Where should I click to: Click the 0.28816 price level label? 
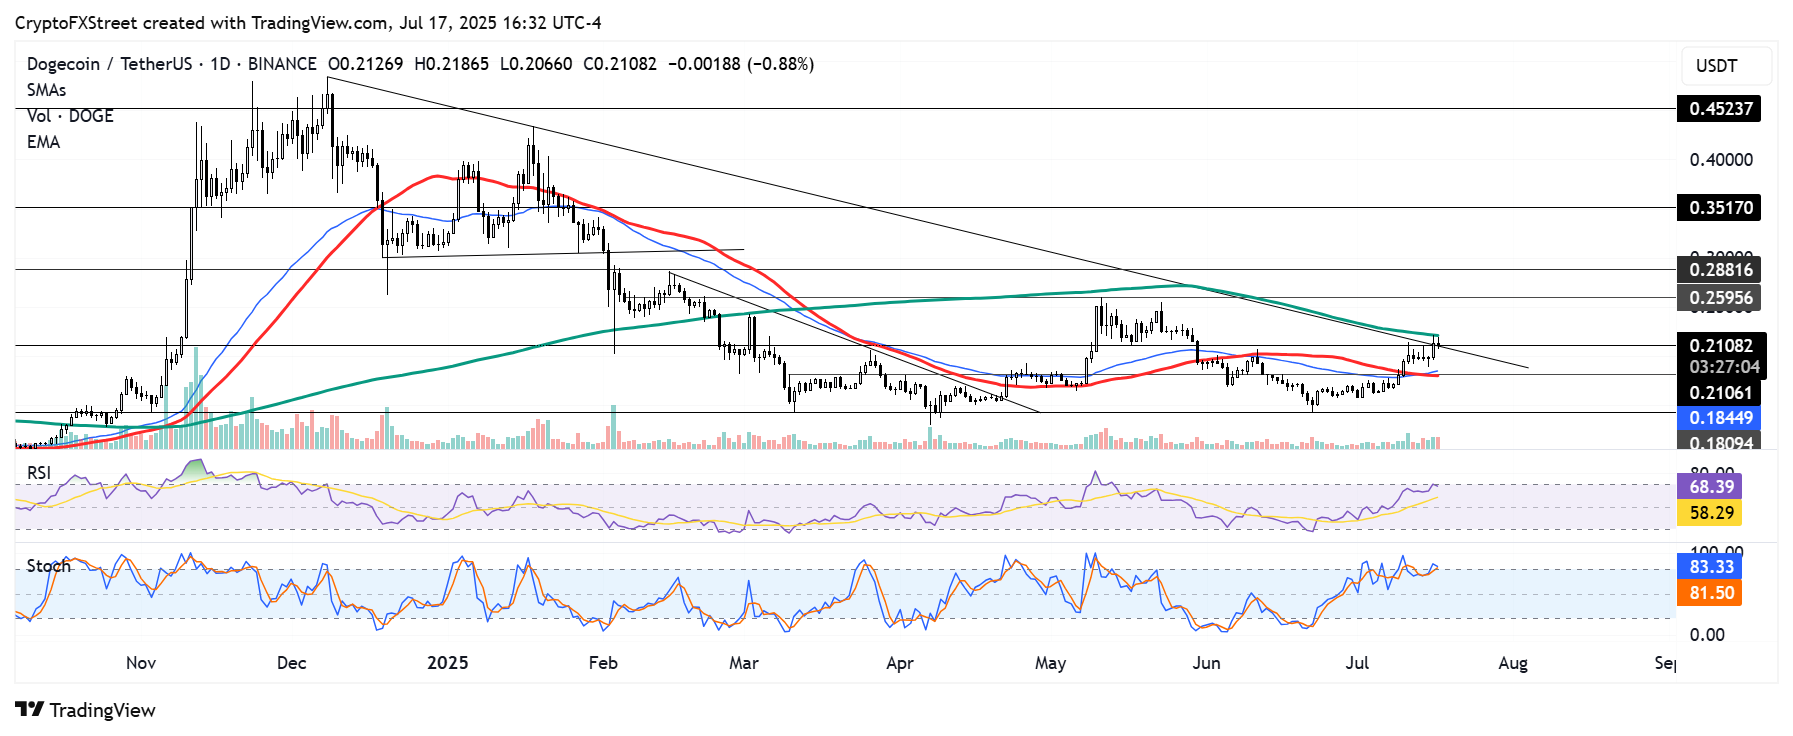click(1720, 270)
